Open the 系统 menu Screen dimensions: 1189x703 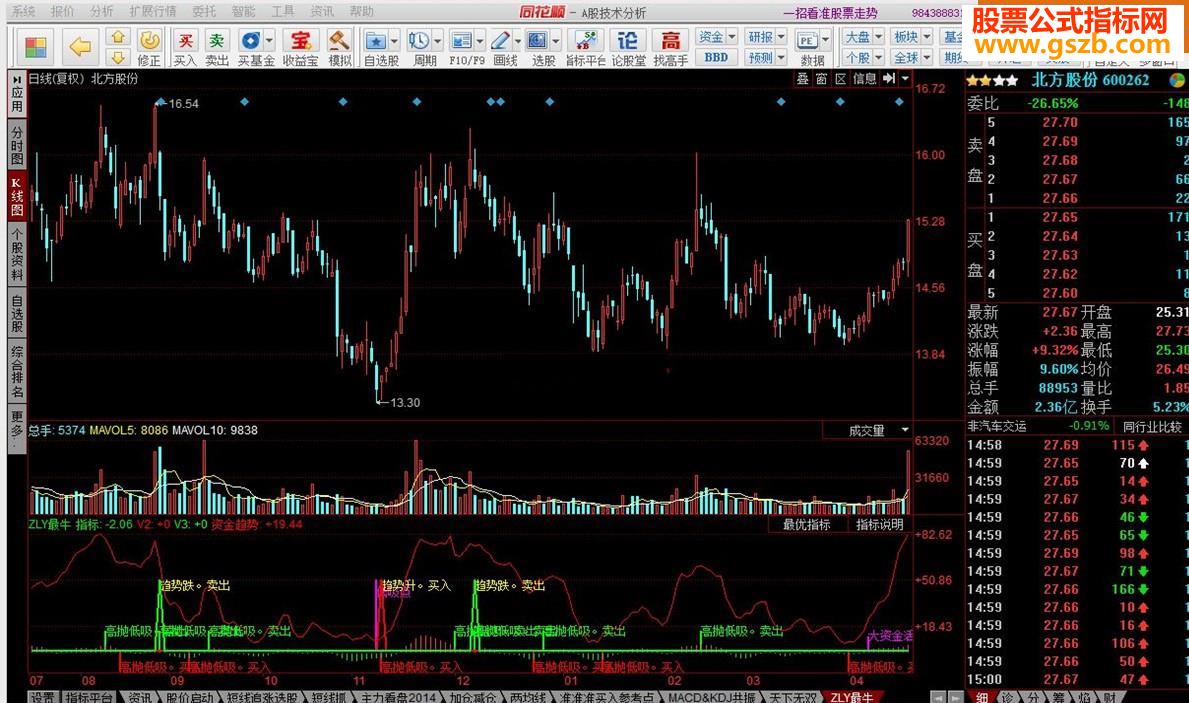[x=24, y=11]
